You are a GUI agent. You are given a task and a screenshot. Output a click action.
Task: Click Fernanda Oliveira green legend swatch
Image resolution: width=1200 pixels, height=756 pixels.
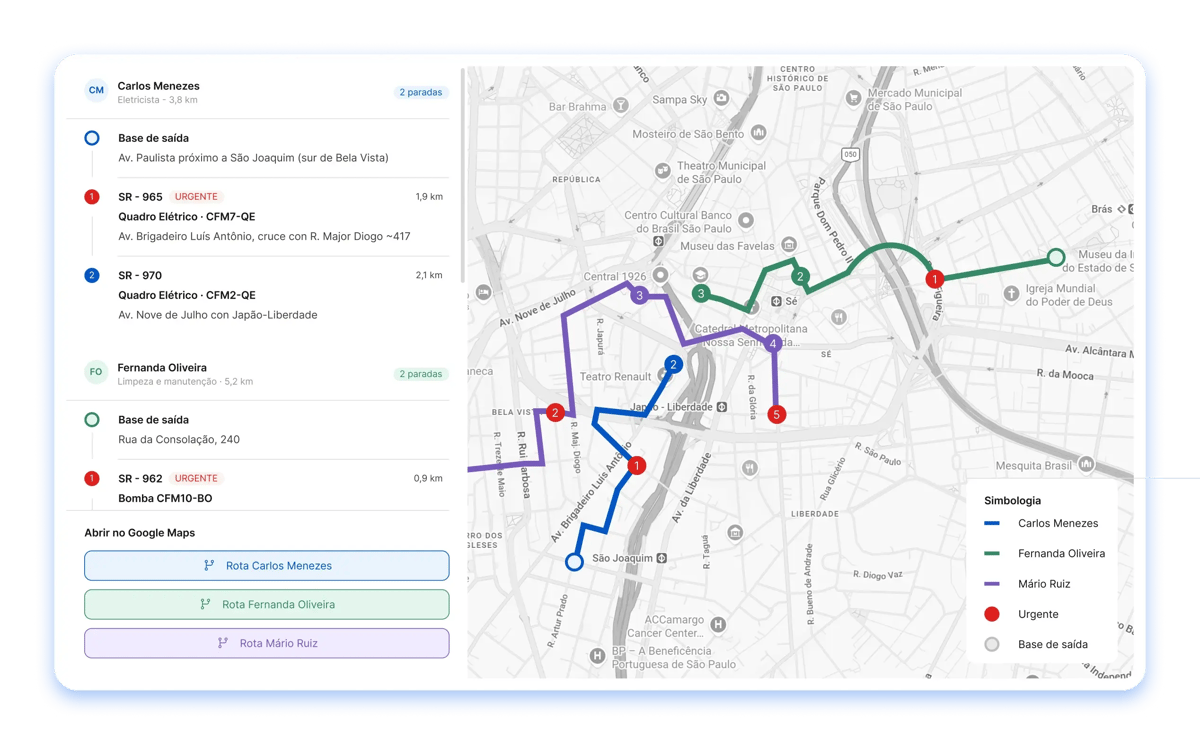[992, 553]
